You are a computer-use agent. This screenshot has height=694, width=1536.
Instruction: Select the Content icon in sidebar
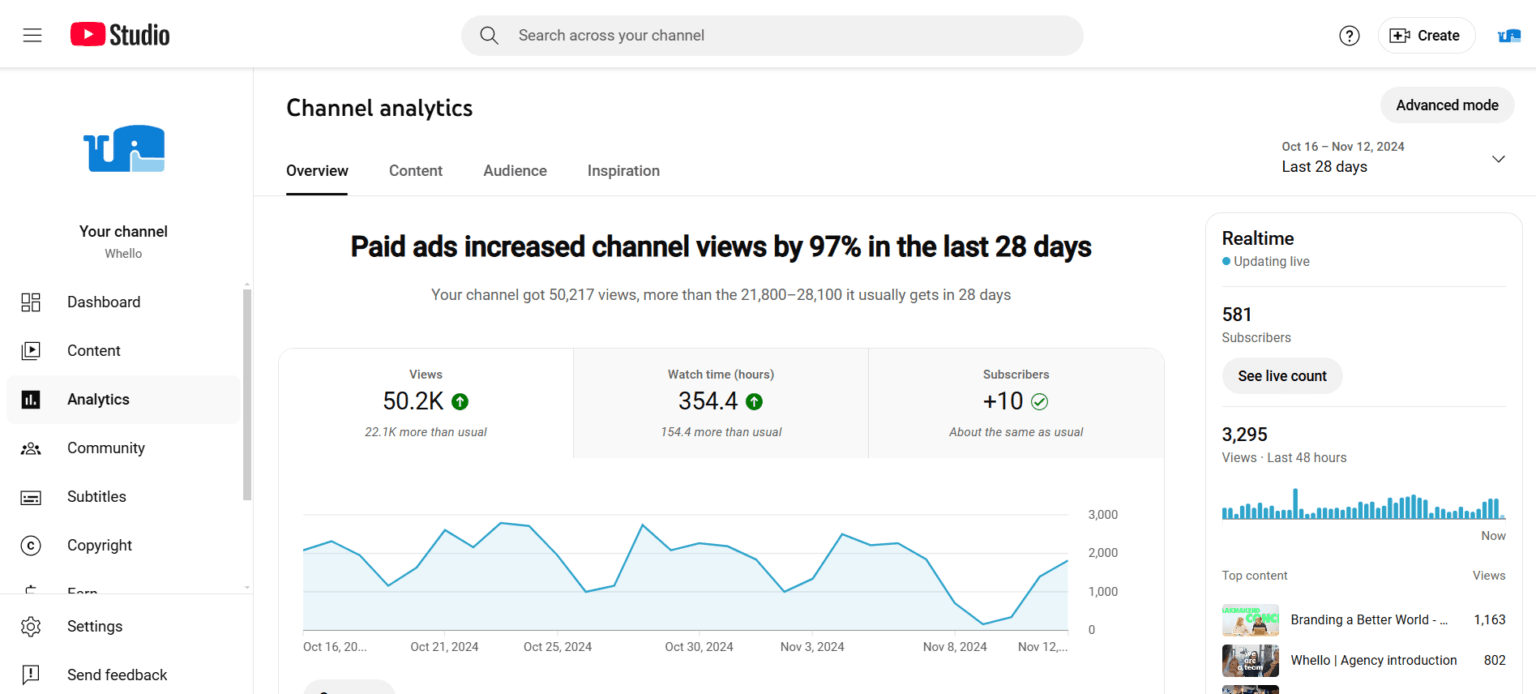pos(31,351)
